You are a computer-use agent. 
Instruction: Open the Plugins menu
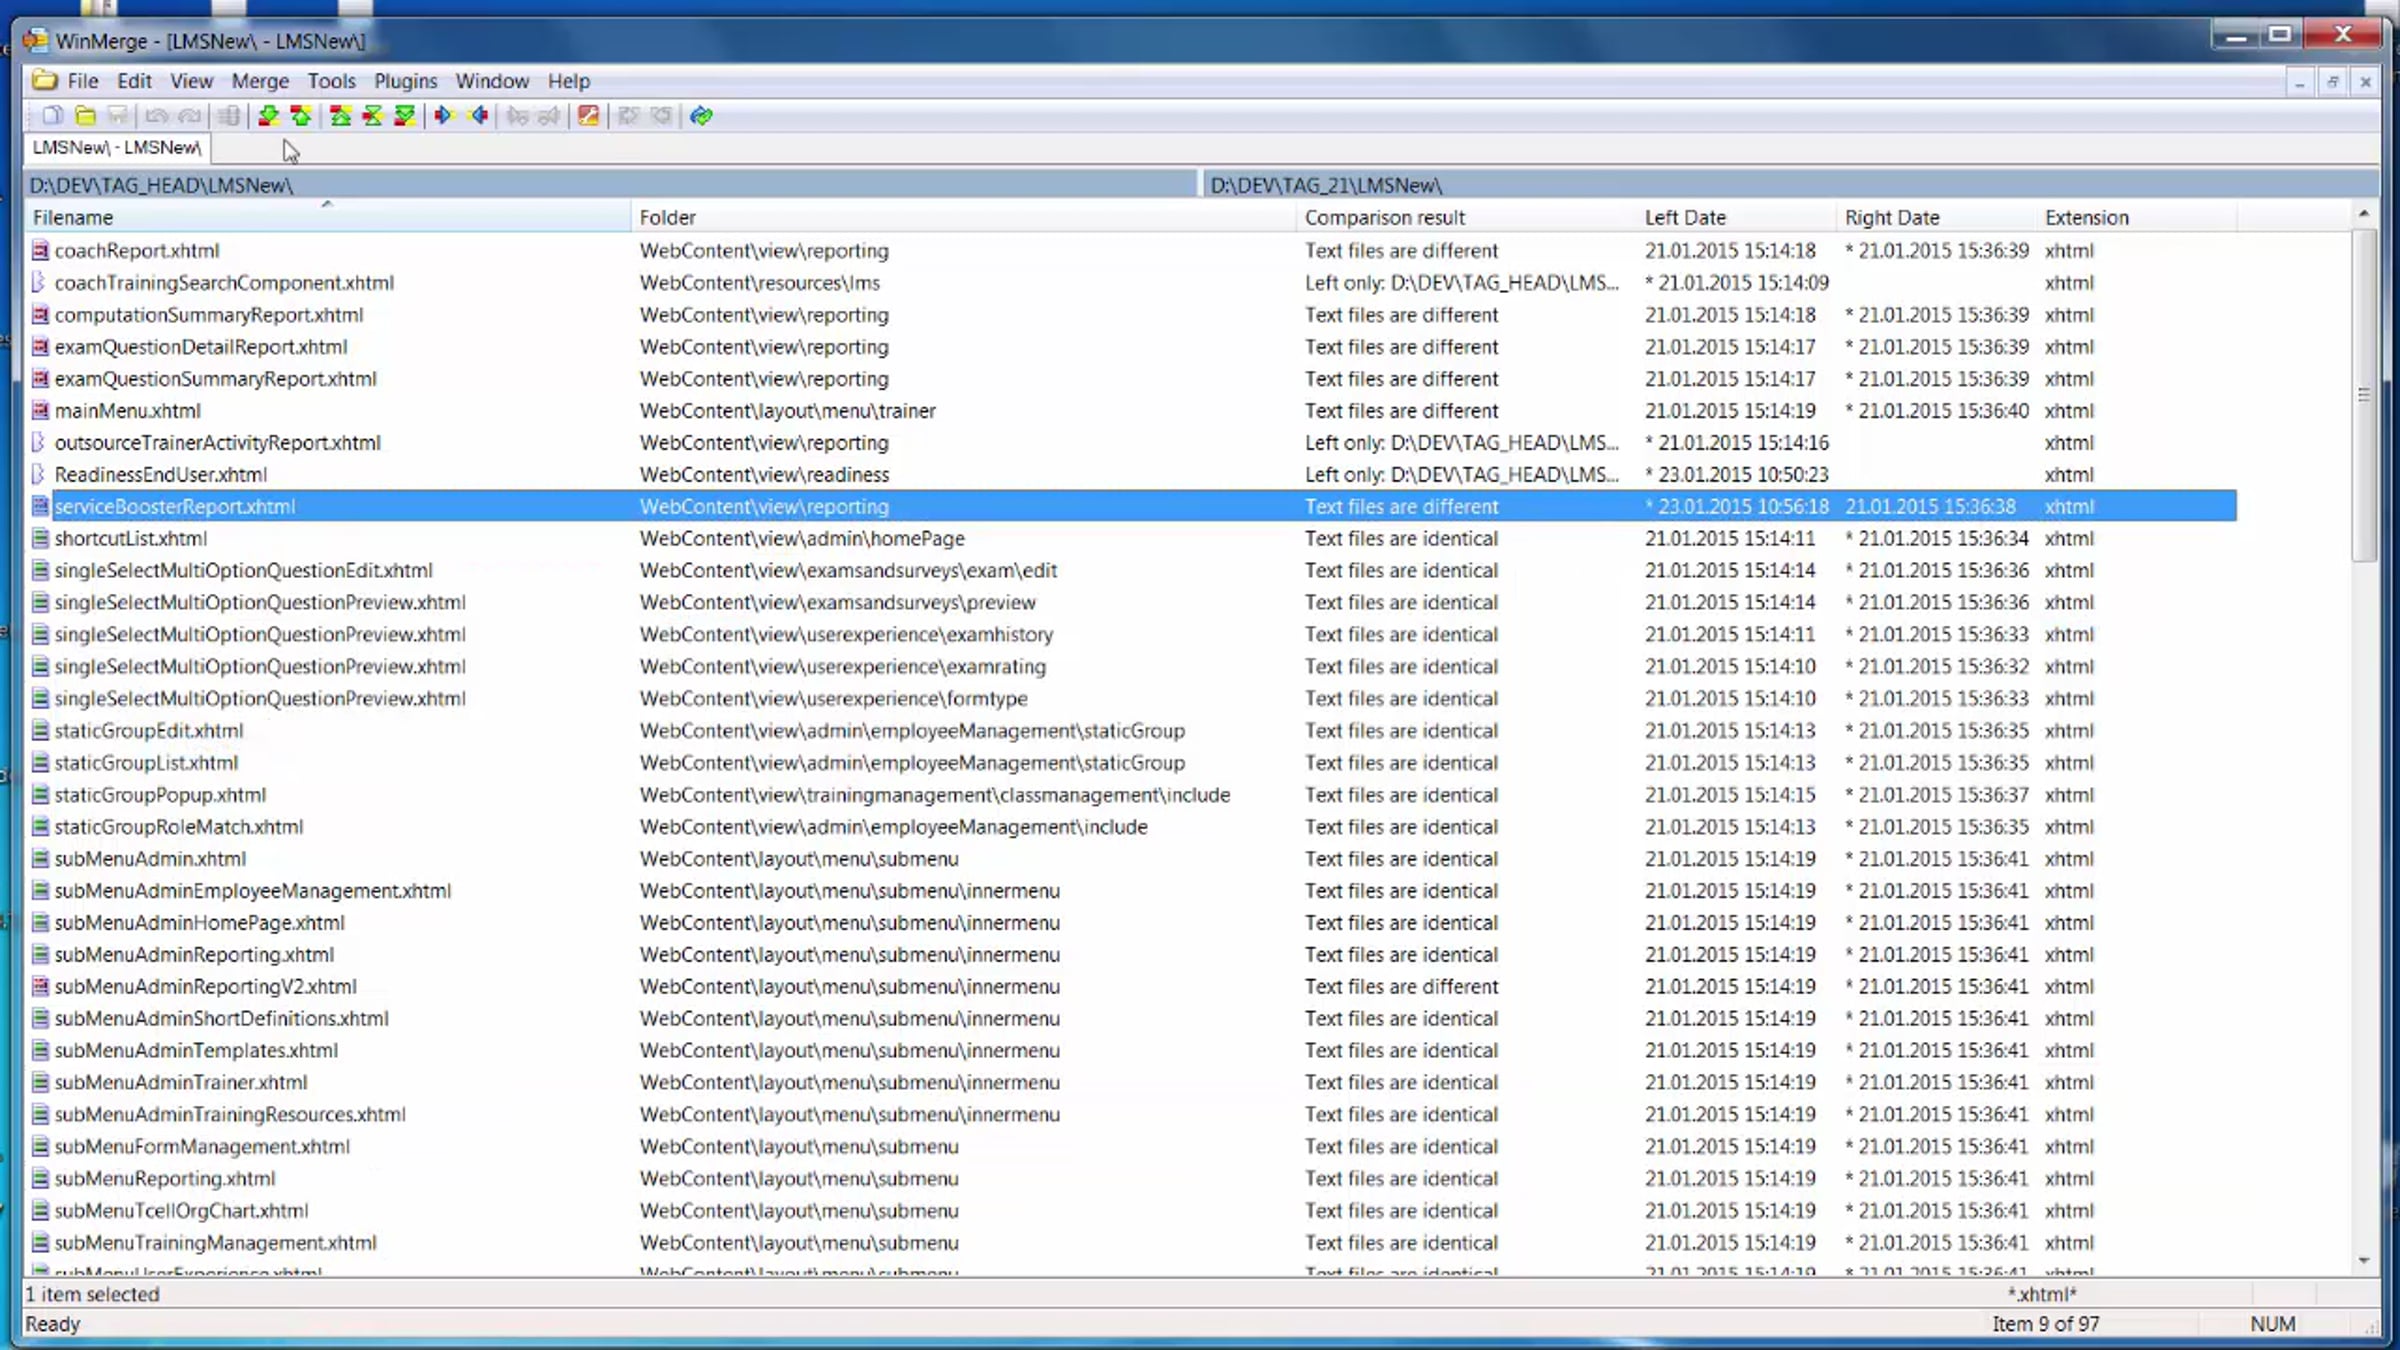pos(405,81)
